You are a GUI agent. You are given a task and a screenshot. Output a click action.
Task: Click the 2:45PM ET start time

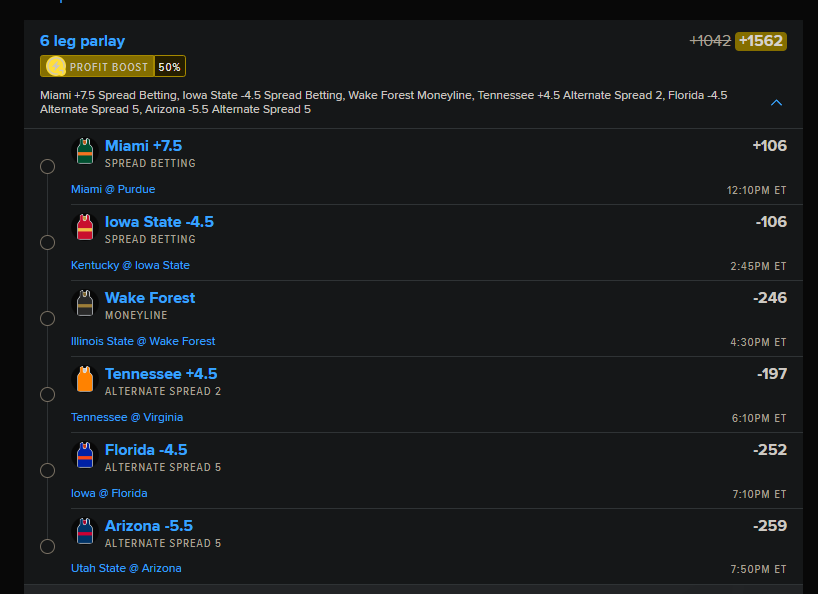pyautogui.click(x=758, y=266)
